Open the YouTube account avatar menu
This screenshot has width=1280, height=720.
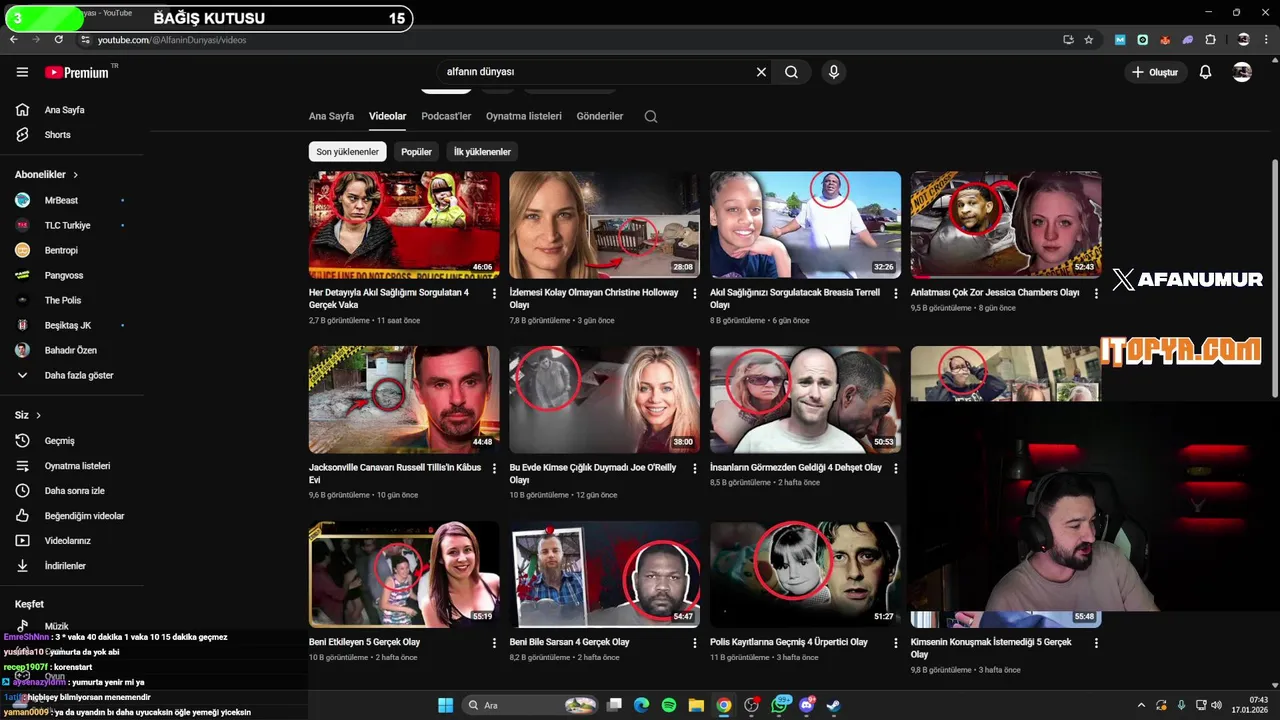pyautogui.click(x=1242, y=72)
